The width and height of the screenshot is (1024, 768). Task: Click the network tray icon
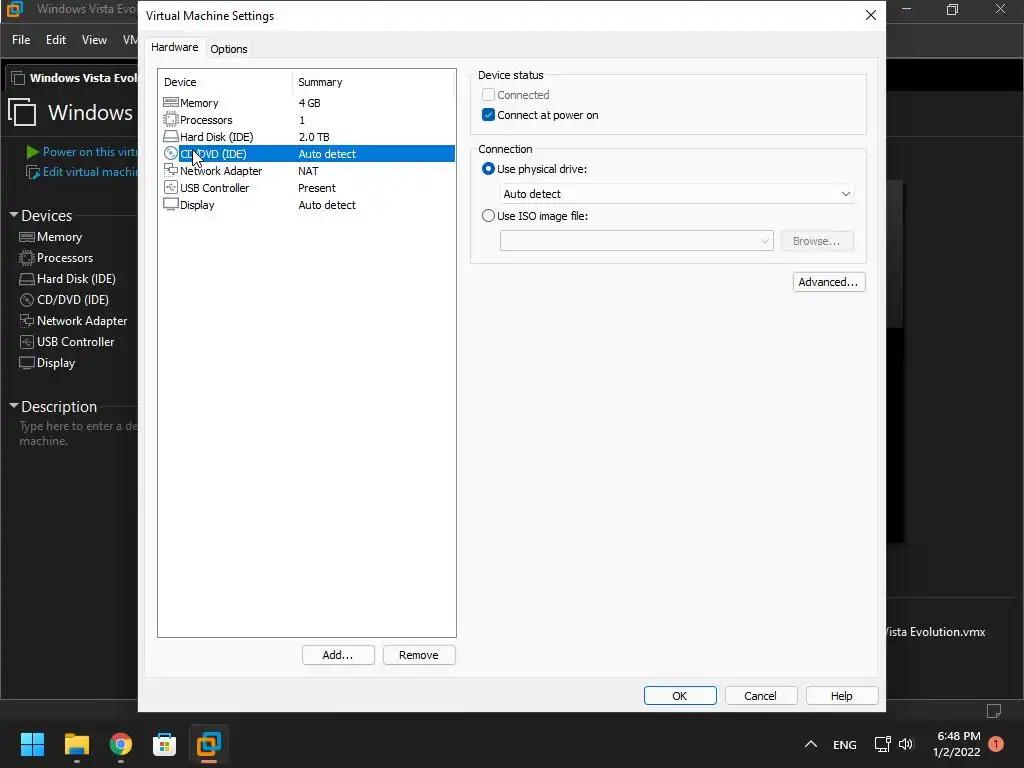pos(882,744)
